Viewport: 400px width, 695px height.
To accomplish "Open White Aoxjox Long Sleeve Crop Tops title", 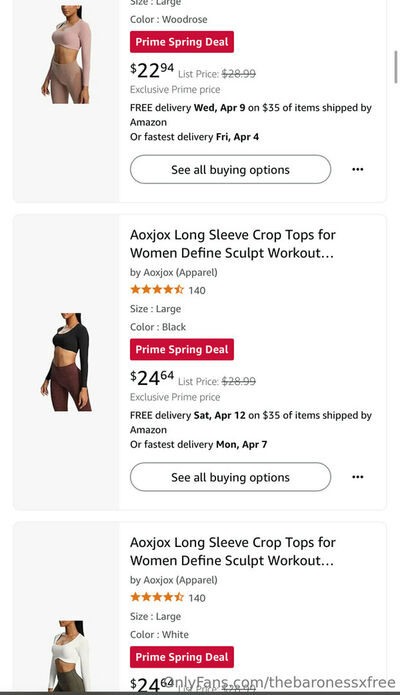I will pos(232,551).
